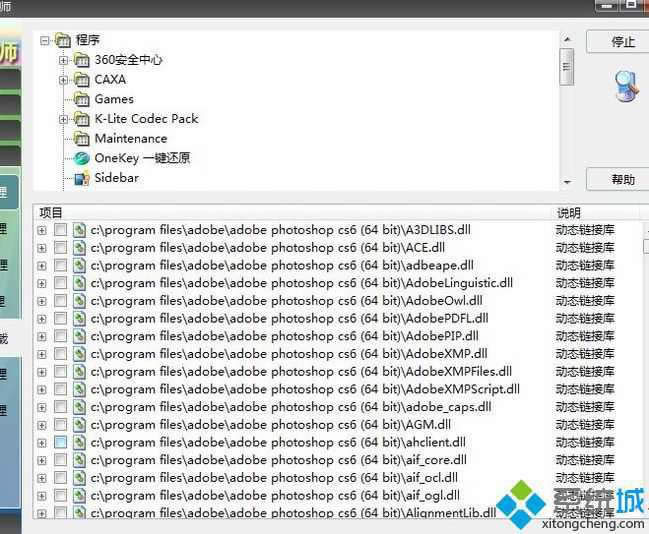Click the 程序 root folder icon

tap(63, 40)
